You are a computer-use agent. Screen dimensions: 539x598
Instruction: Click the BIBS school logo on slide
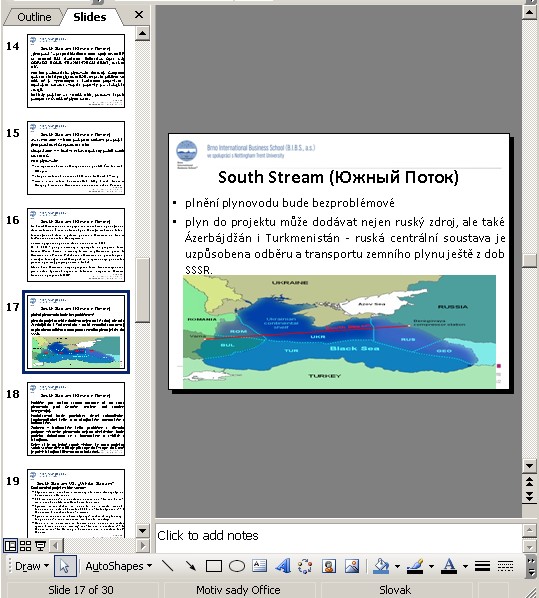pos(187,154)
